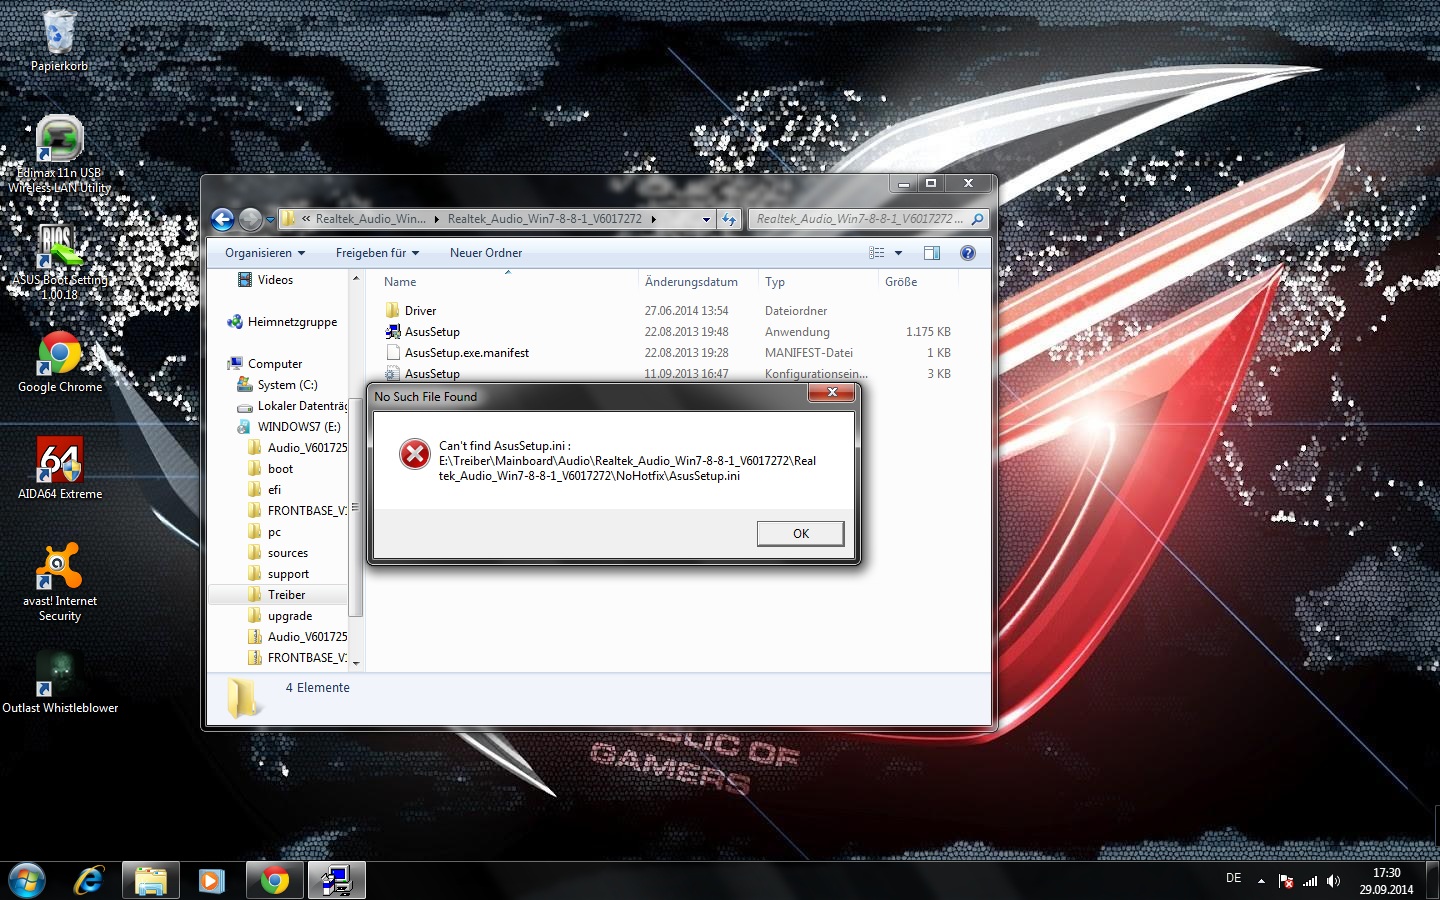Open the Organisieren menu

coord(265,253)
